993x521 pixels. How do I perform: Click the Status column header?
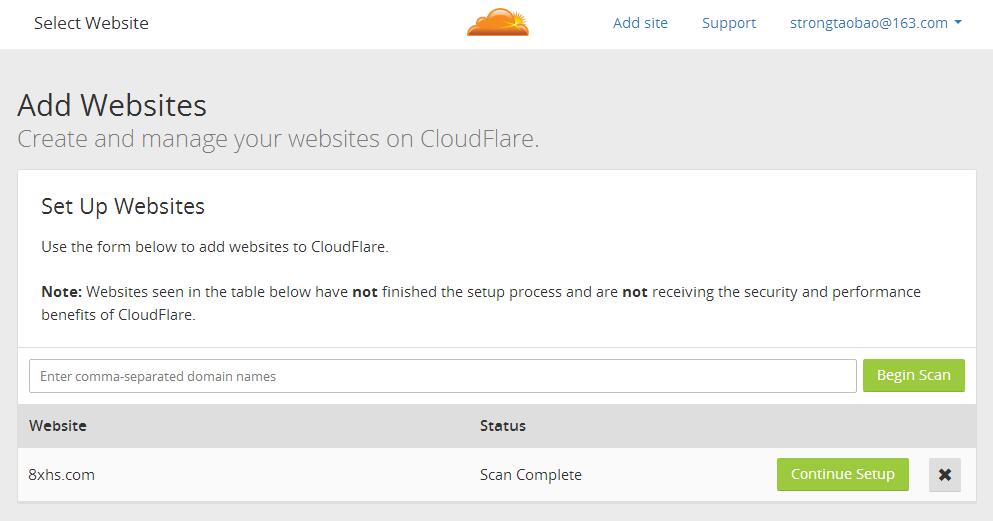pyautogui.click(x=503, y=425)
